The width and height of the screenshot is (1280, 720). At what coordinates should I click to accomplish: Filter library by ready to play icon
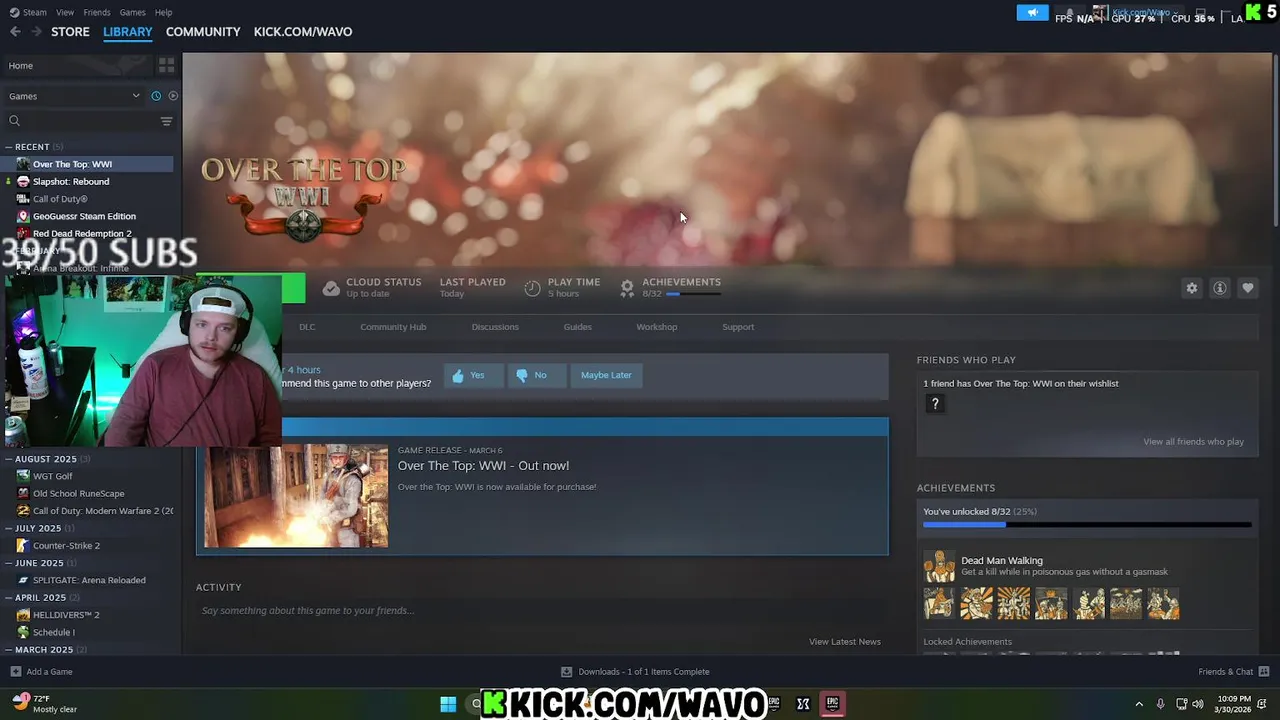[173, 96]
